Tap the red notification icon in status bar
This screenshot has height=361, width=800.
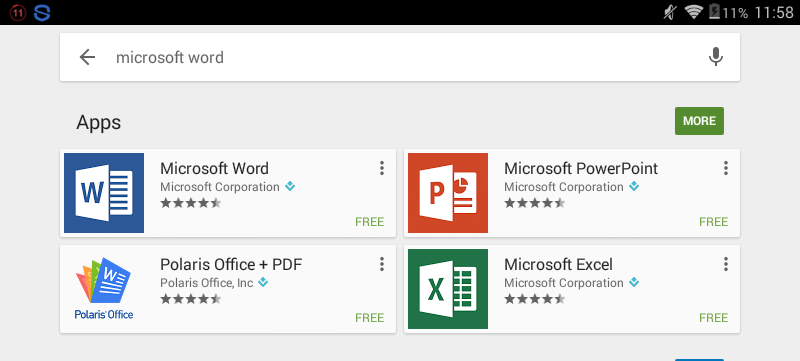click(x=18, y=13)
